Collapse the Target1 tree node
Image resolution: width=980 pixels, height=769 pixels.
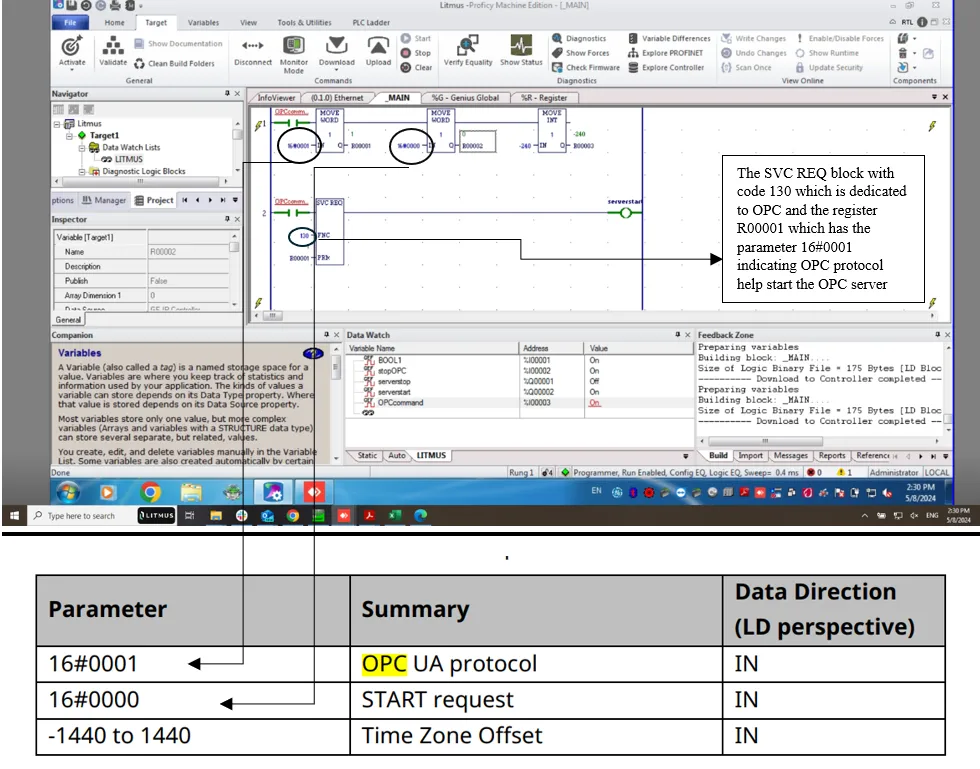pyautogui.click(x=69, y=136)
